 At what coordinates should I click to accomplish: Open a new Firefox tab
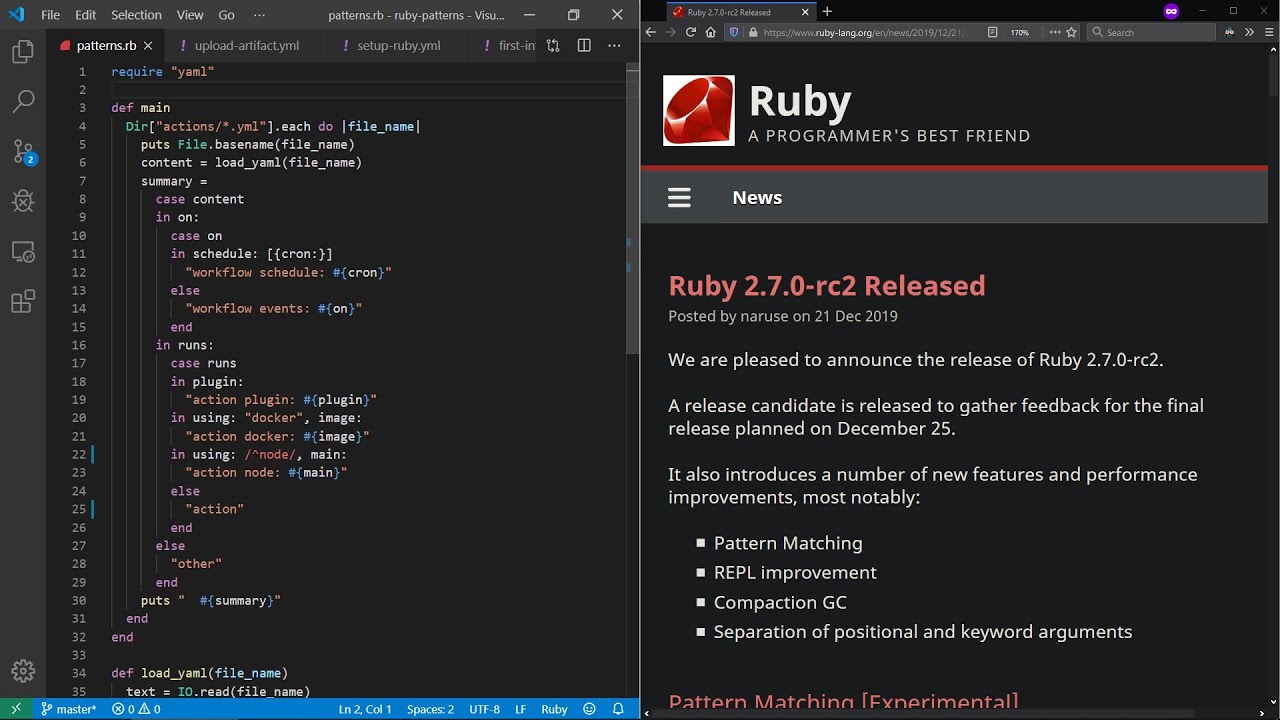click(827, 12)
